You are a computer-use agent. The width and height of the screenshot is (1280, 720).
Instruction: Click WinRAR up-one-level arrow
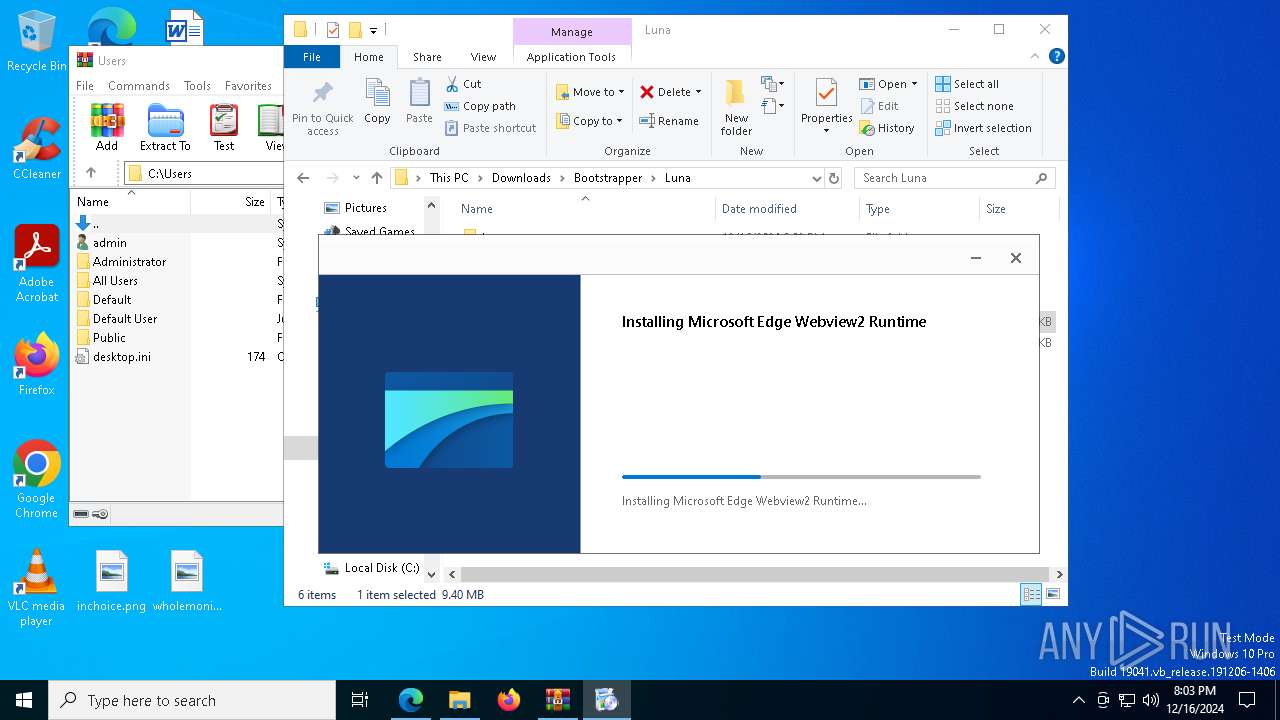click(x=90, y=173)
